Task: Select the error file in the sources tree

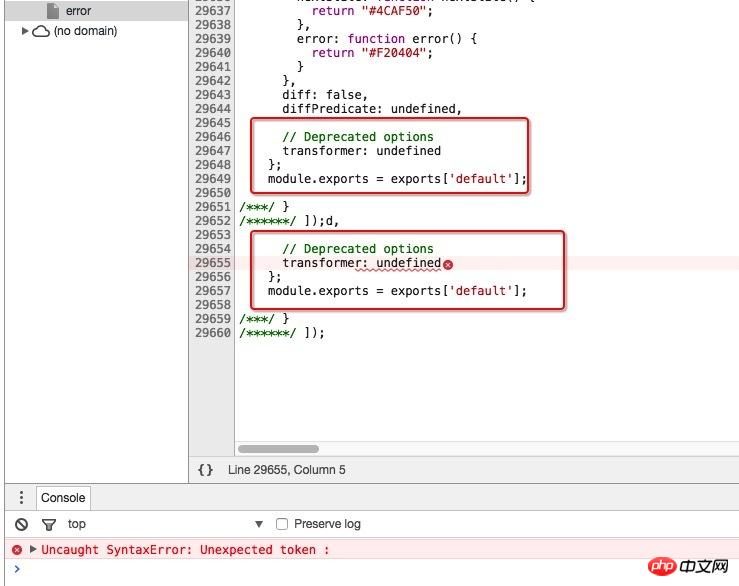Action: click(x=96, y=11)
